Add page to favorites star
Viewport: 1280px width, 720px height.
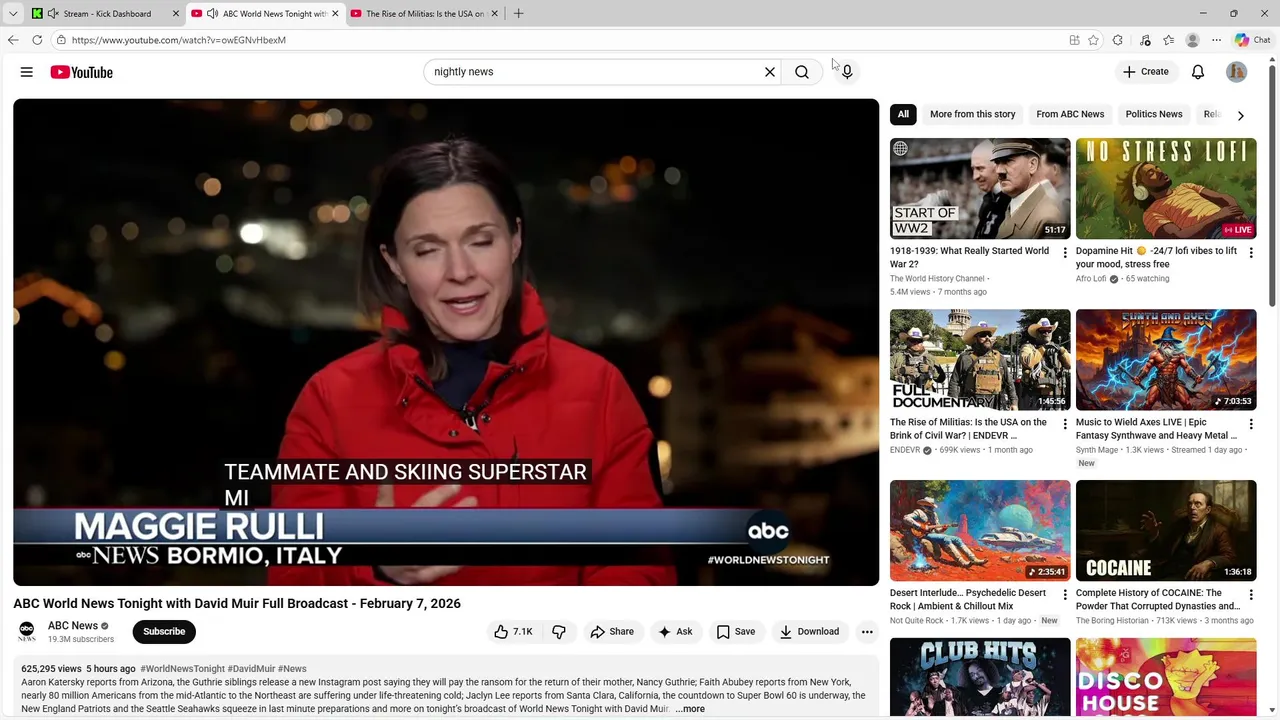click(x=1093, y=40)
